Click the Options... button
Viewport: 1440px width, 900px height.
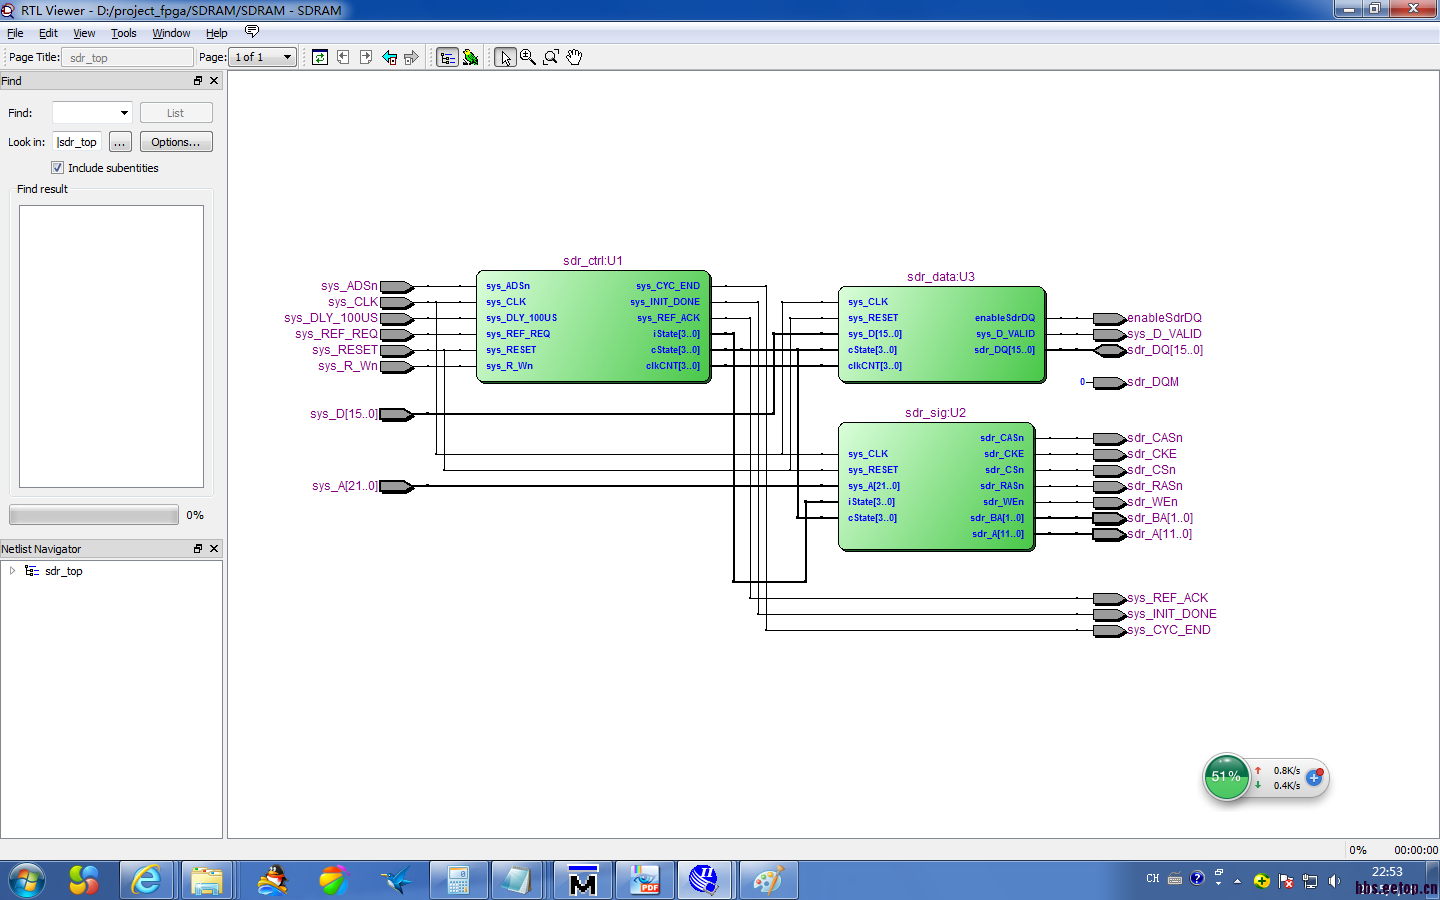[x=176, y=142]
